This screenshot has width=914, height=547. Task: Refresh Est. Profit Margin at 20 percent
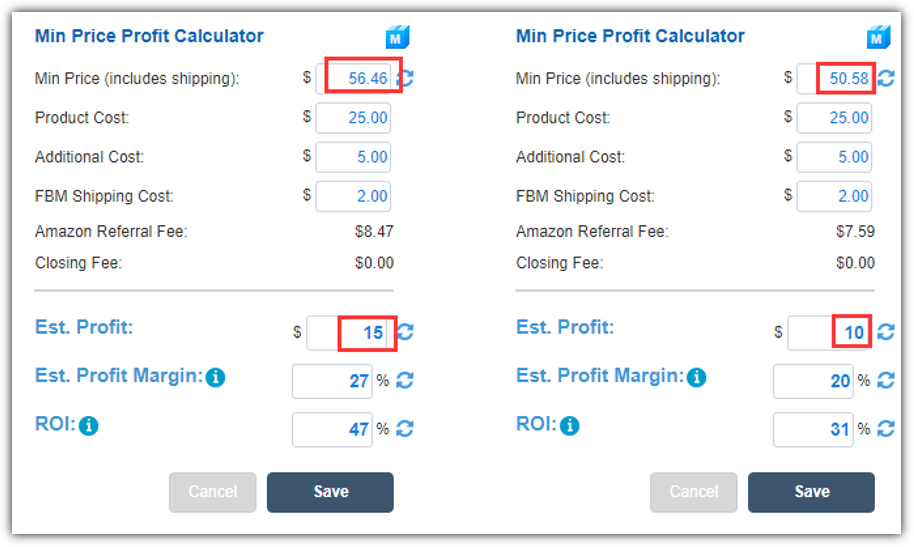click(886, 381)
